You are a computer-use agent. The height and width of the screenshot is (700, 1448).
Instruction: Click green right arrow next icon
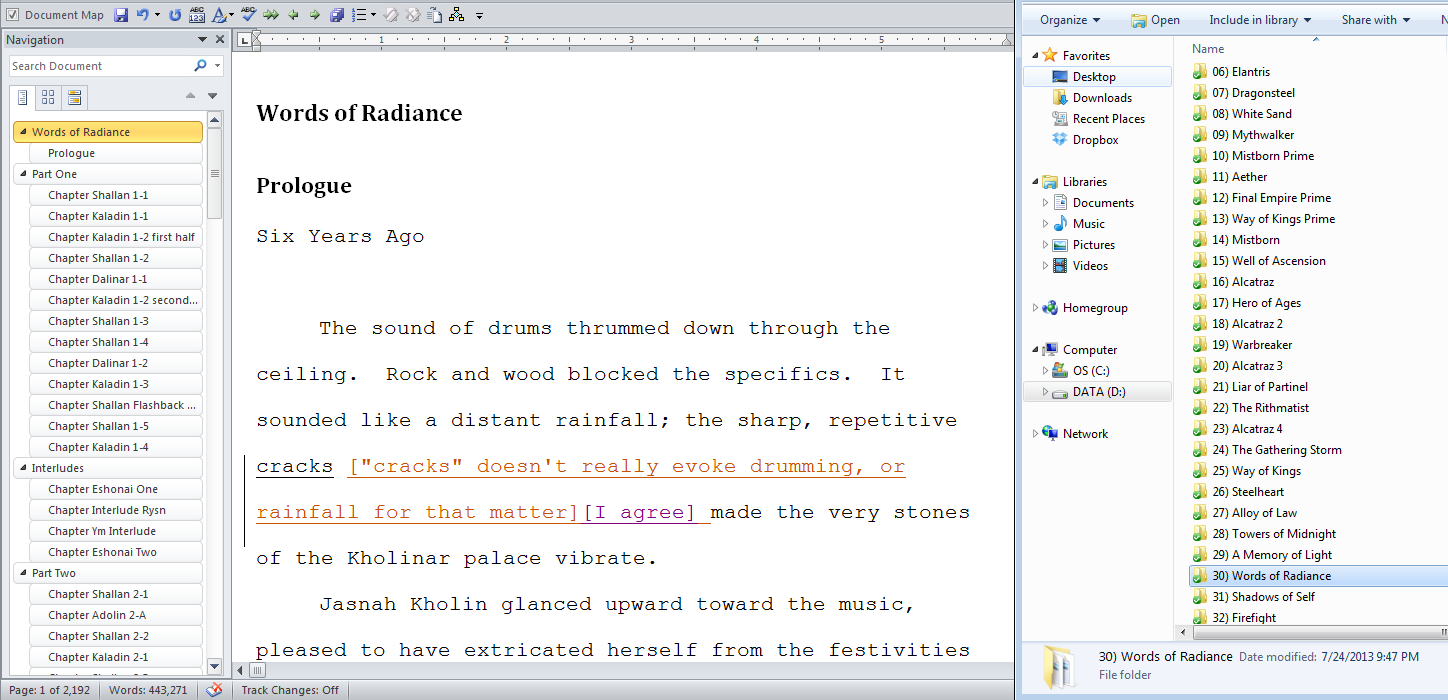(315, 15)
